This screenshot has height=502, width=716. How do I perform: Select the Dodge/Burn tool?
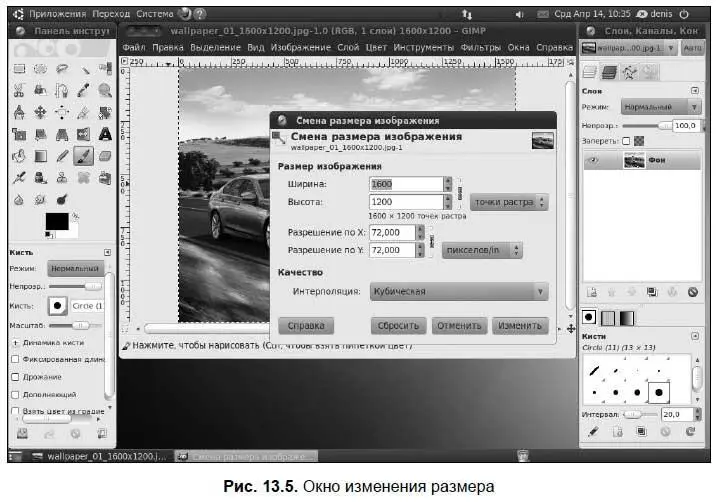coord(62,200)
